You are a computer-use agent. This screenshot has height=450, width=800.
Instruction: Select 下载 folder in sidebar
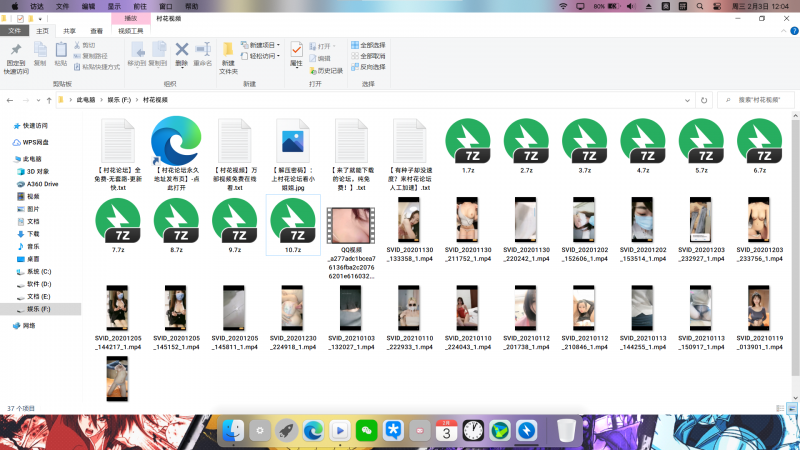[x=33, y=233]
